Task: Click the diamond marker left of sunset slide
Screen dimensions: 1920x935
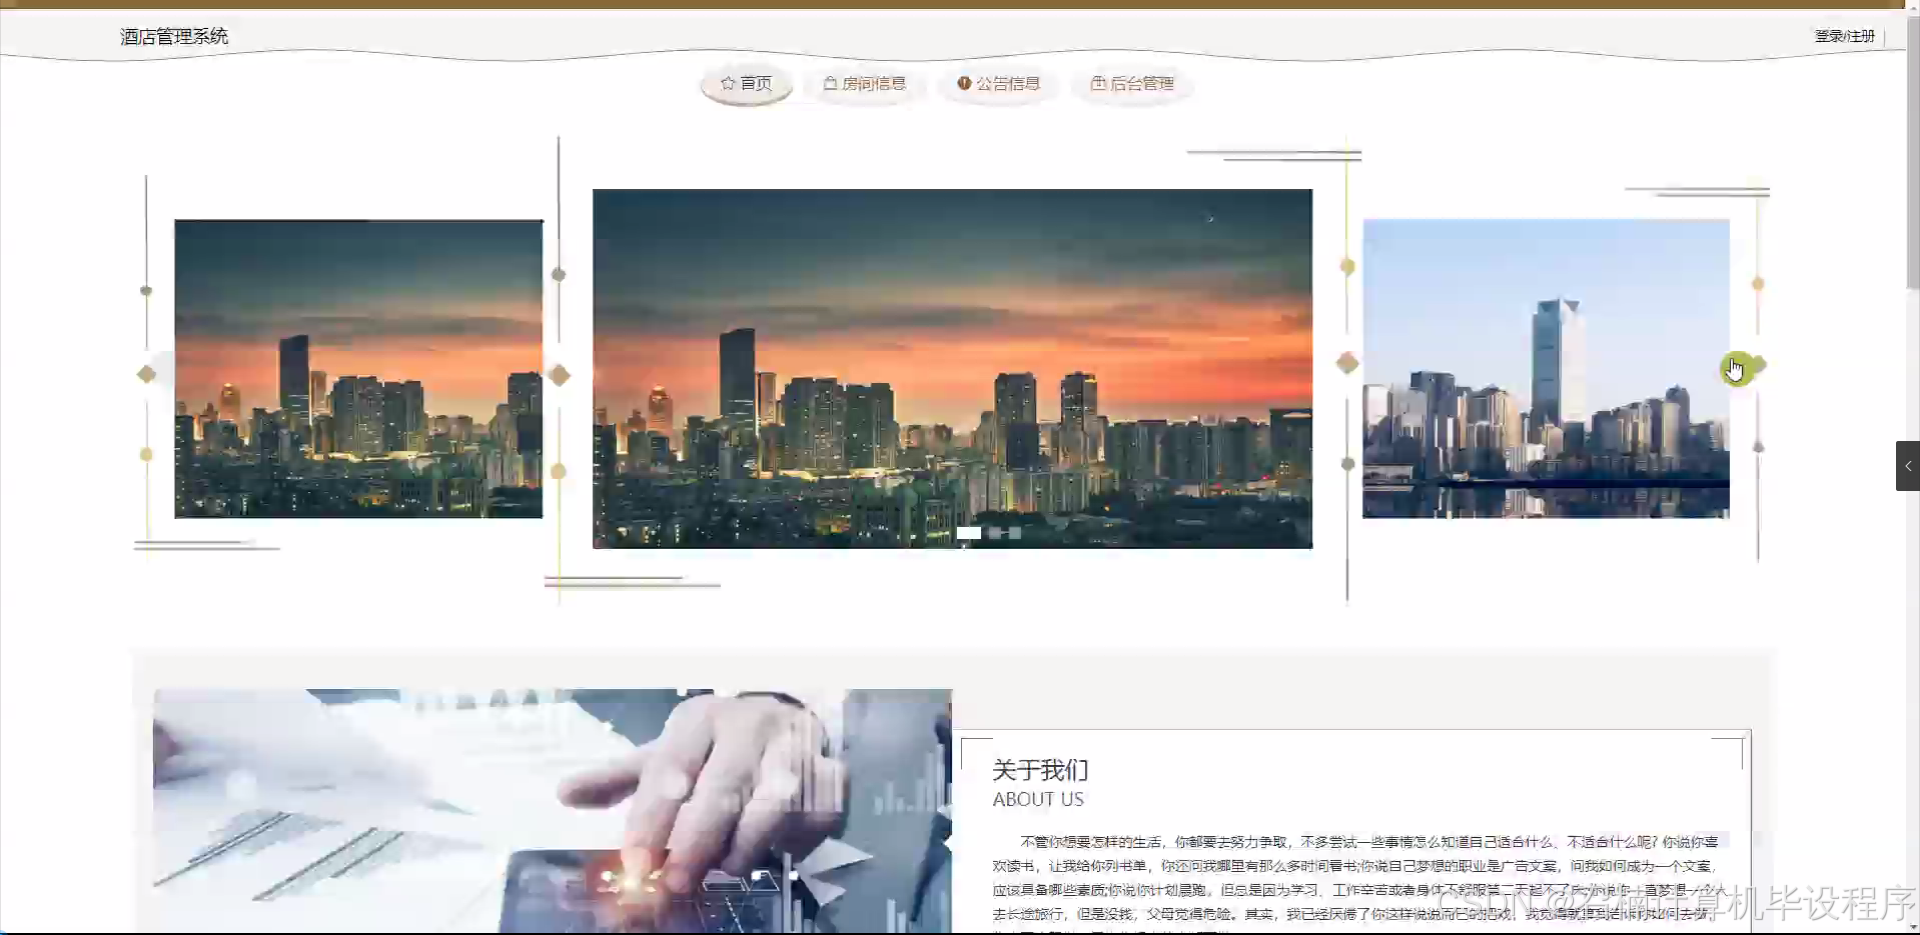Action: click(559, 375)
